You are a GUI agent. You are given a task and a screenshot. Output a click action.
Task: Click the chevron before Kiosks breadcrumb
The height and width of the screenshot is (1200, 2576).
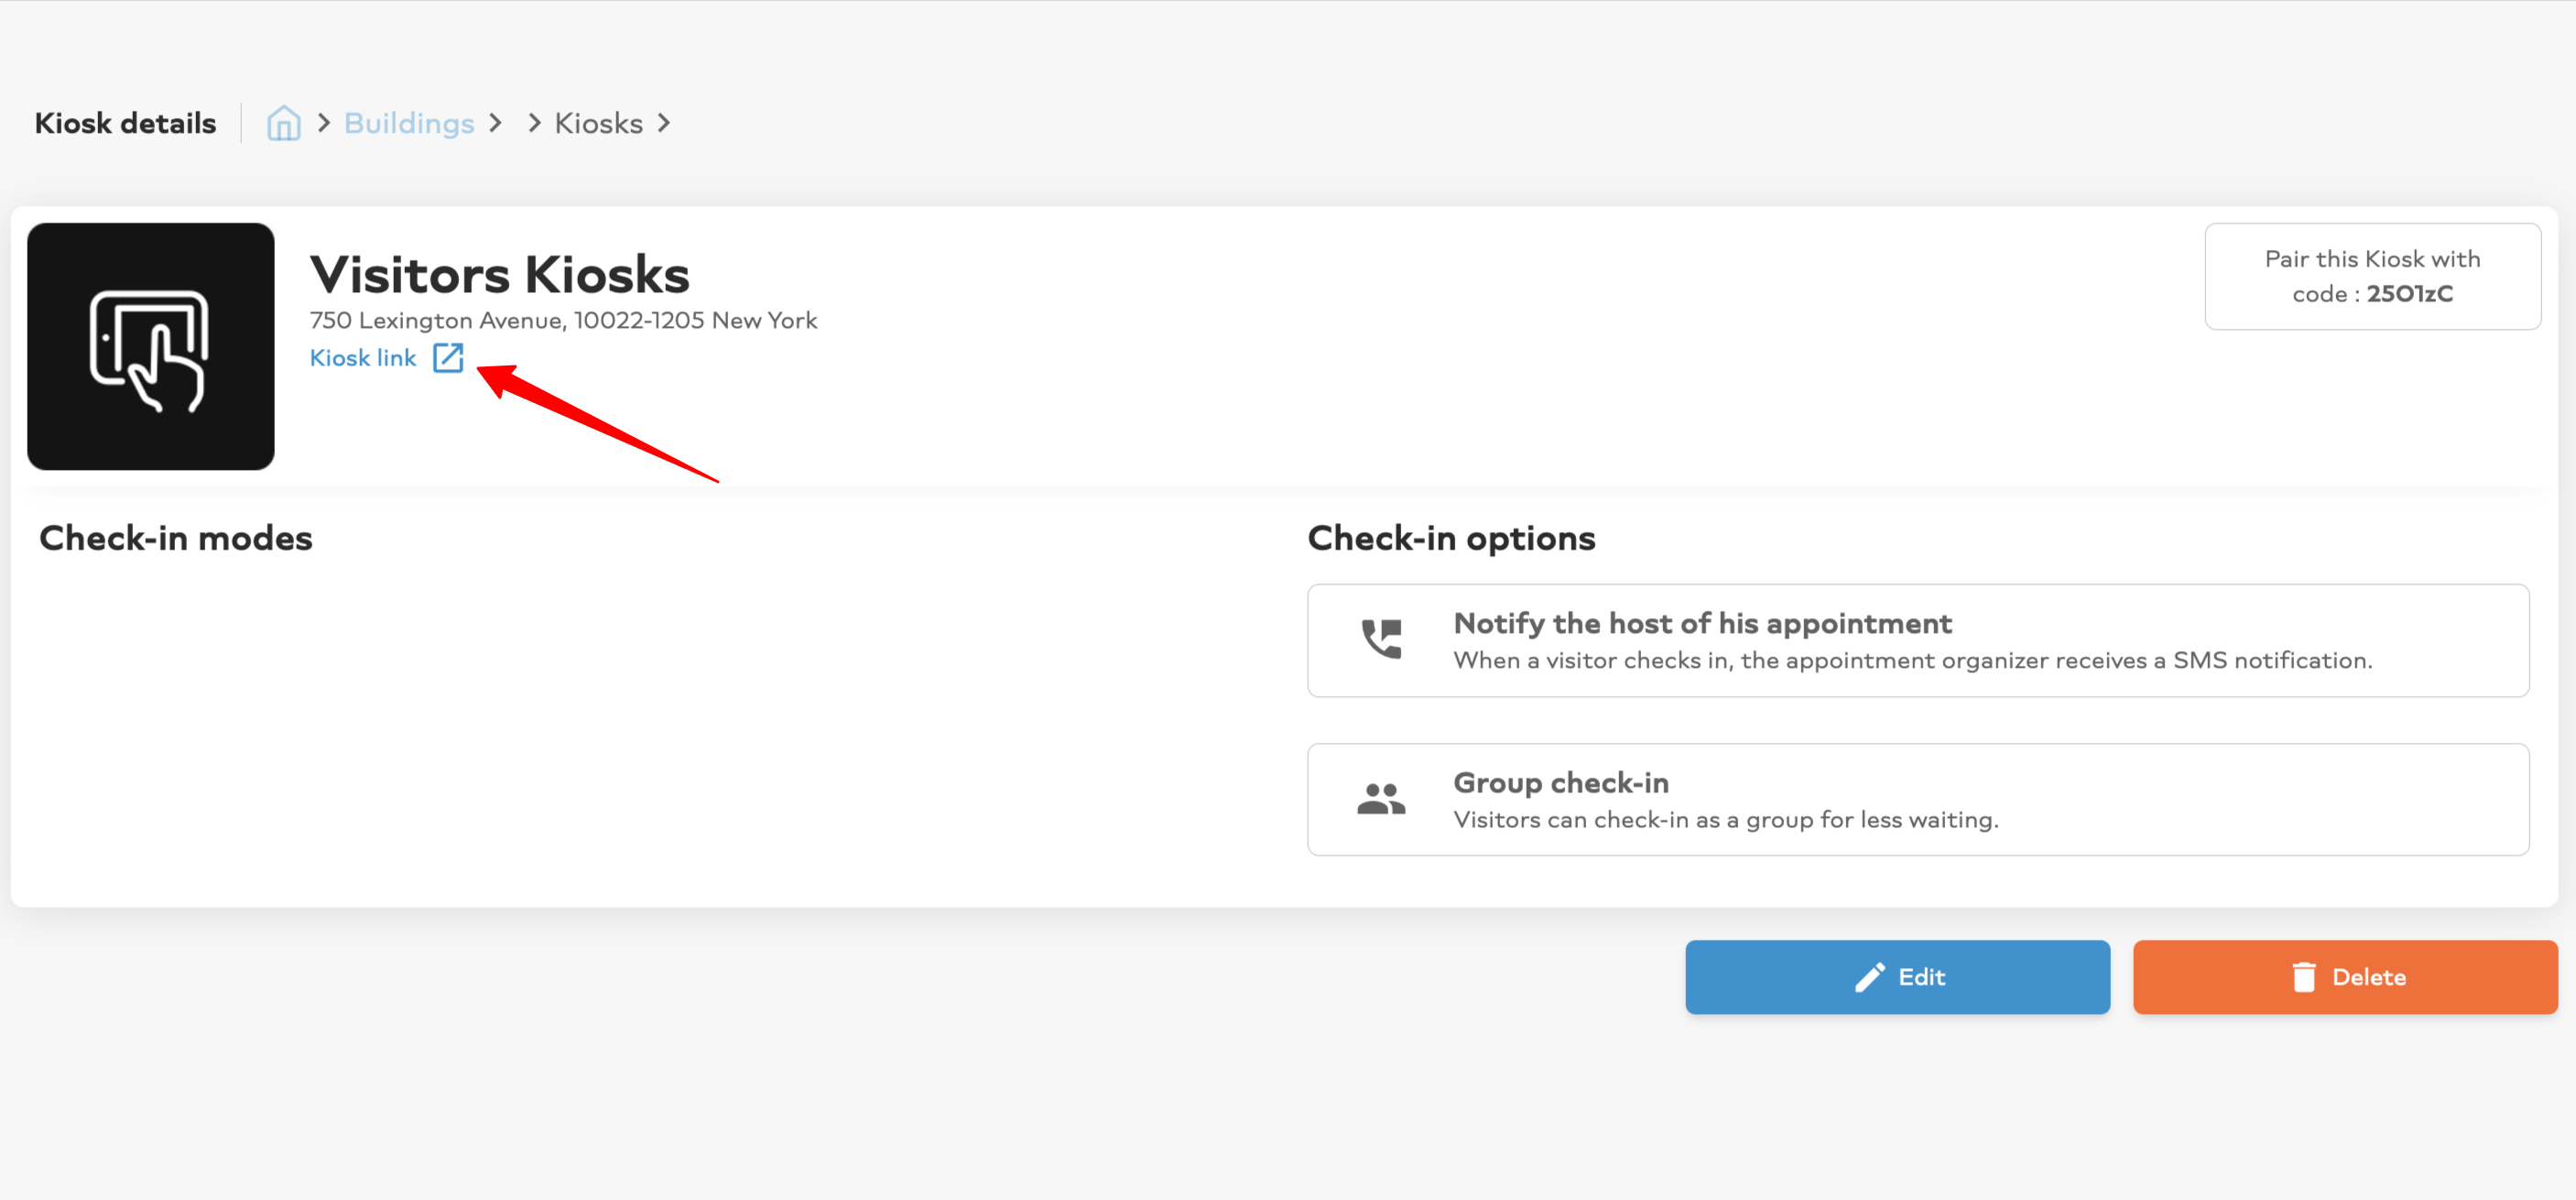pos(534,123)
